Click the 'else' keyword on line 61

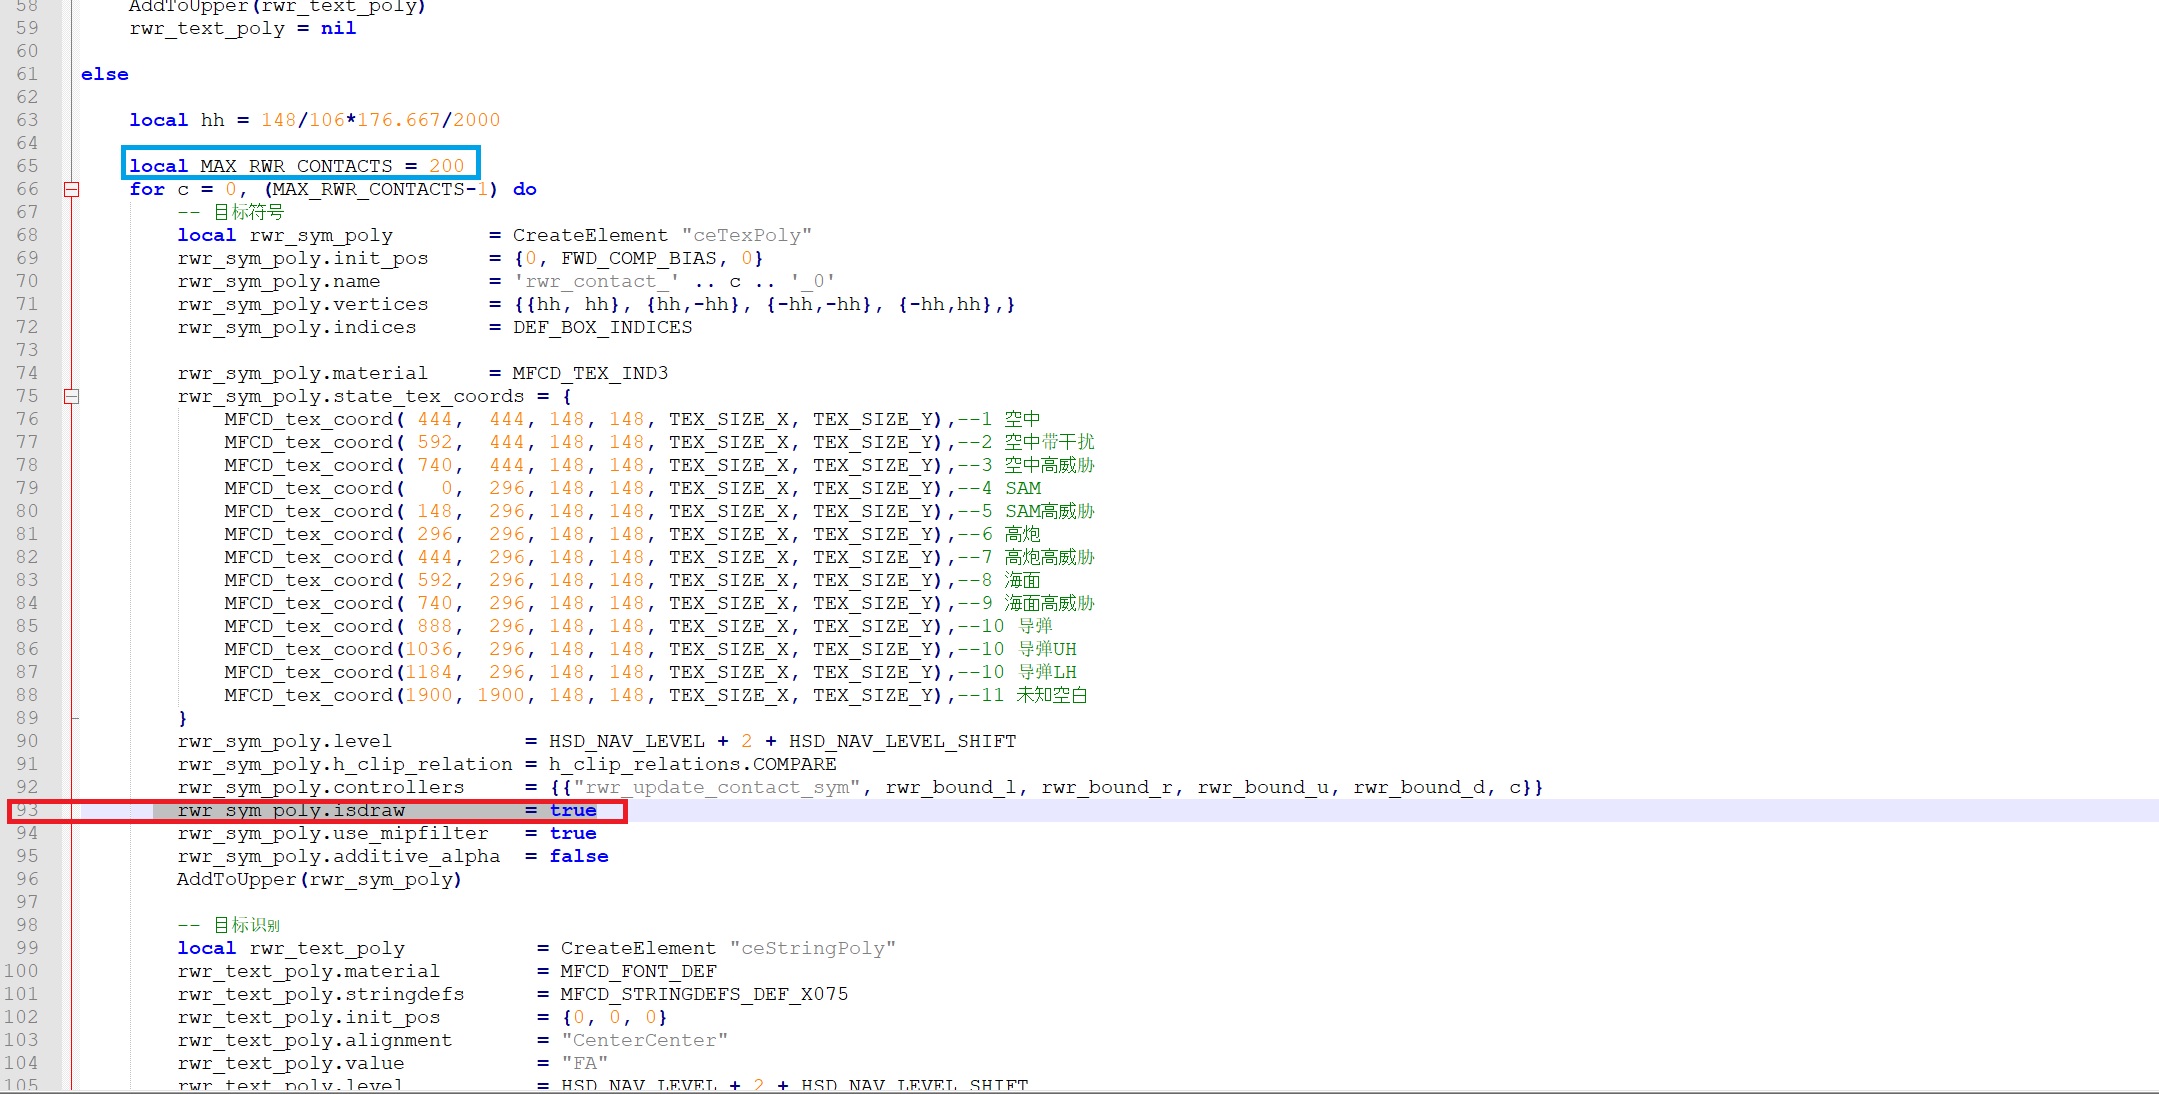pos(105,74)
